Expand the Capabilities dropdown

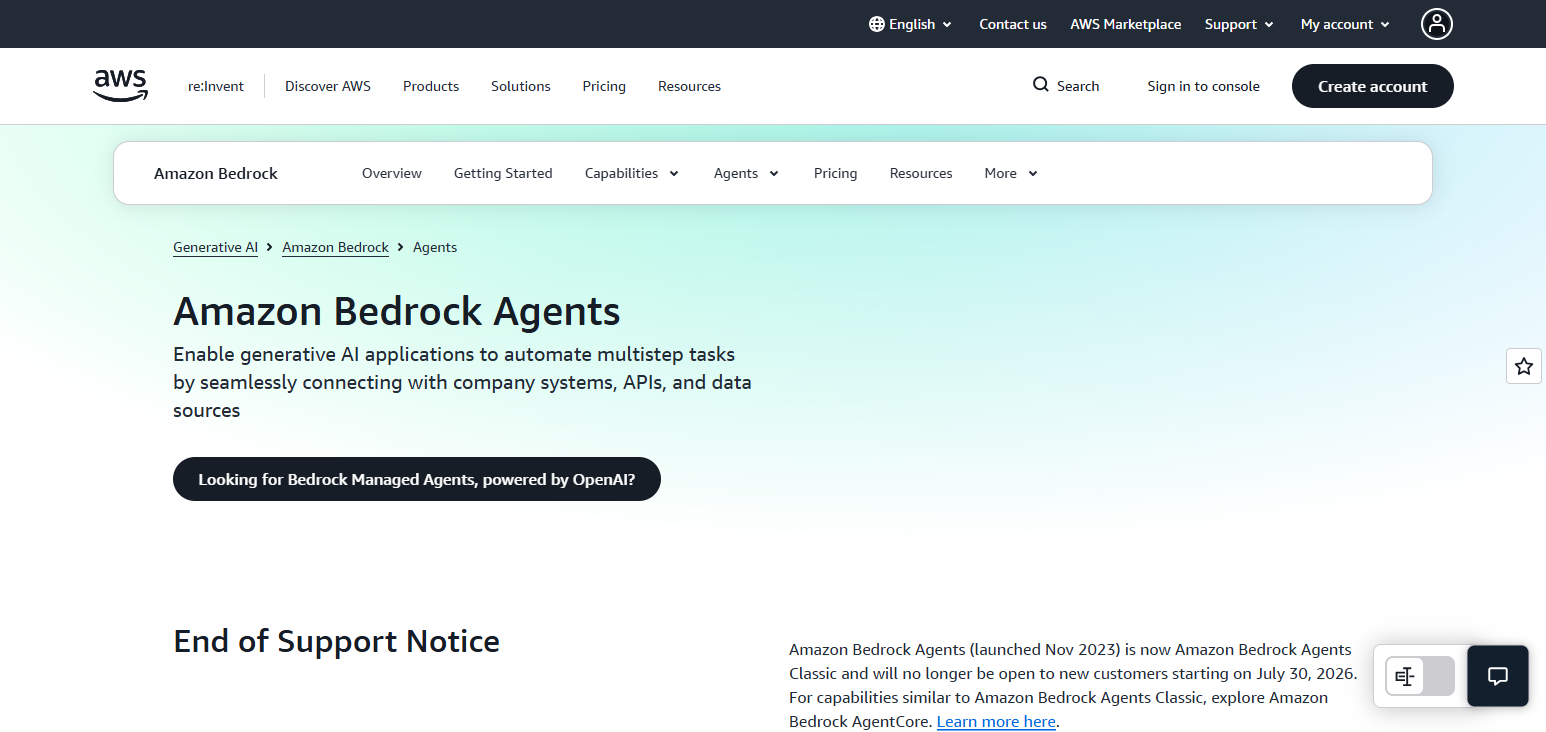tap(632, 173)
